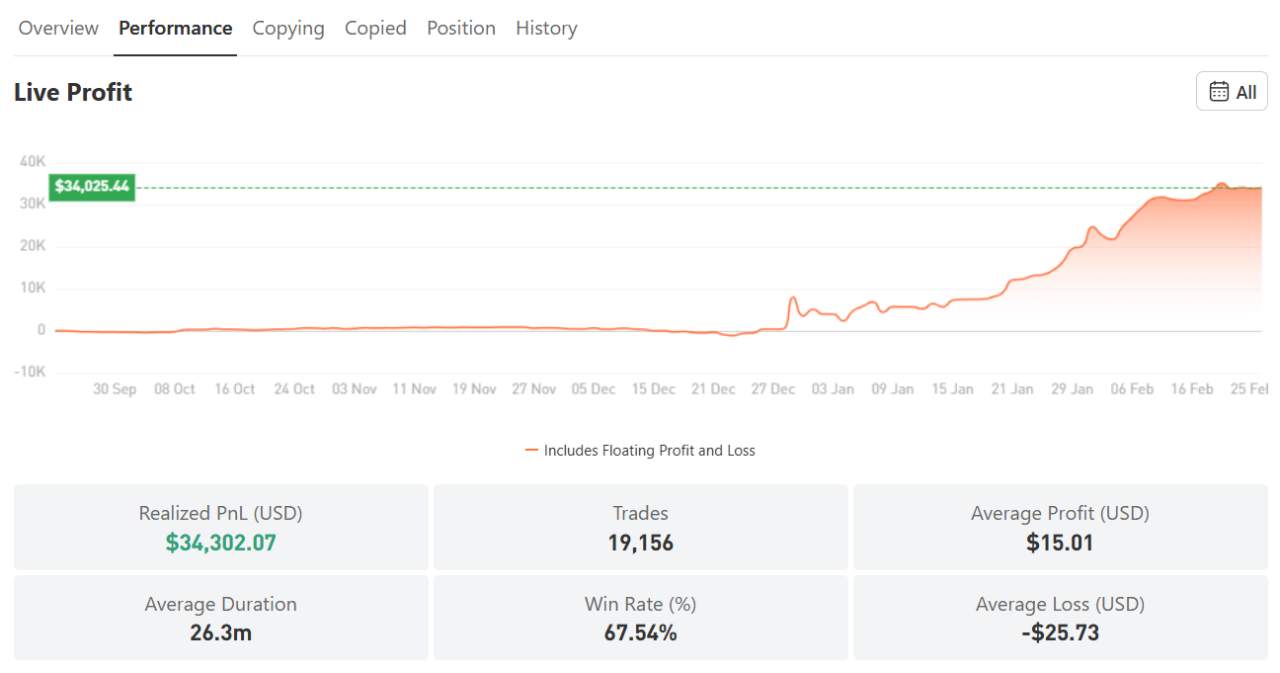
Task: View the Copied tab
Action: coord(375,28)
